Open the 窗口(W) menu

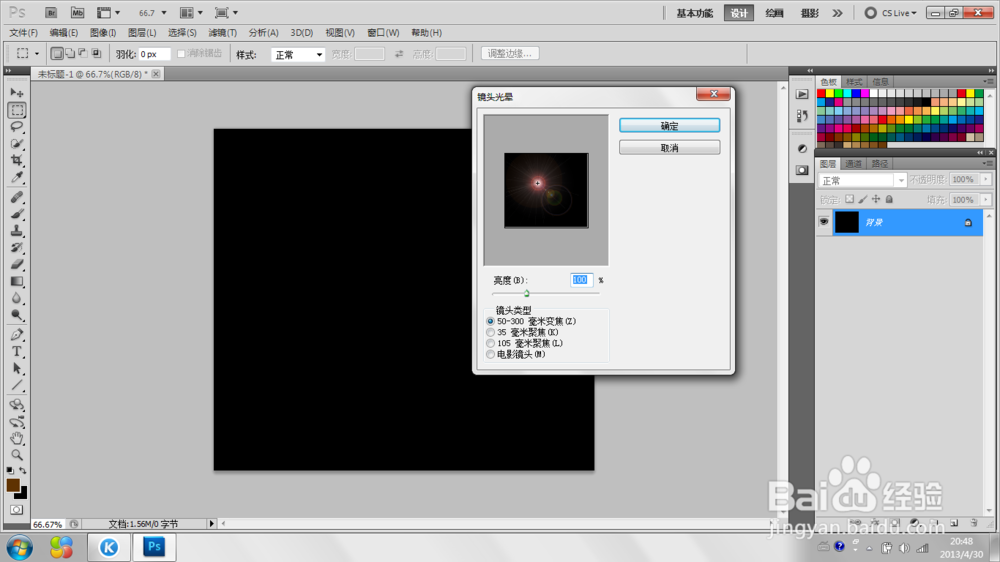pos(383,33)
